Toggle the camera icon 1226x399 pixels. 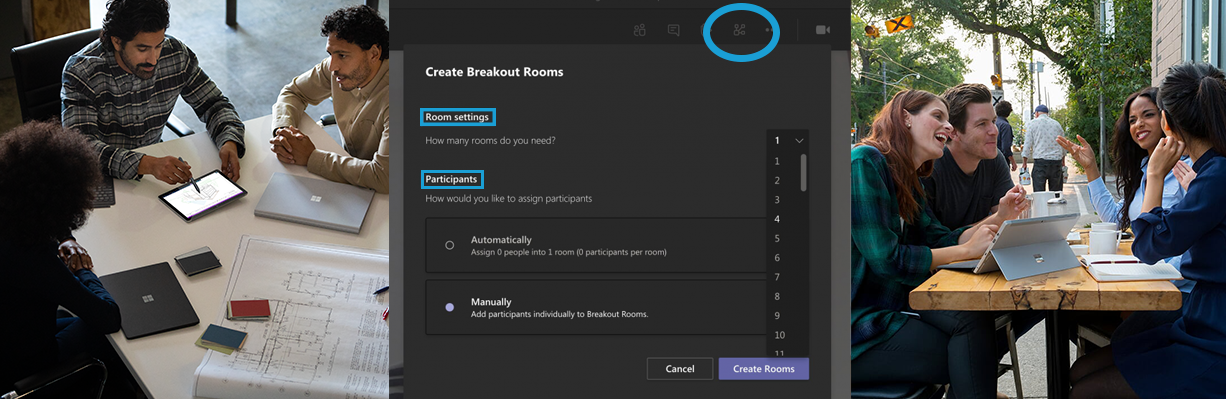pyautogui.click(x=823, y=30)
